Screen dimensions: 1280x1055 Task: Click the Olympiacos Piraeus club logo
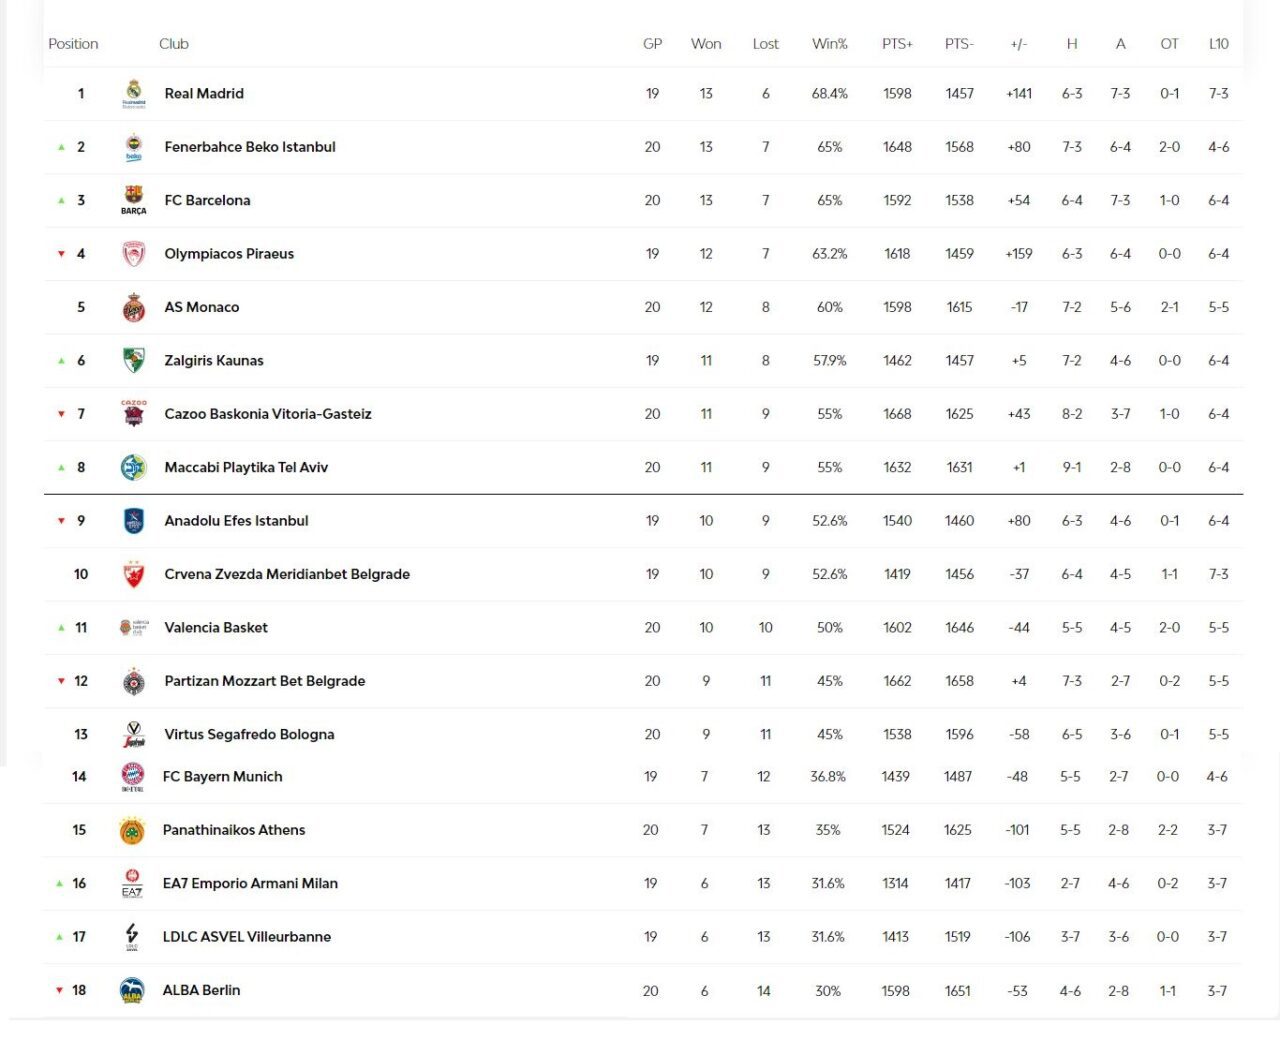point(133,254)
